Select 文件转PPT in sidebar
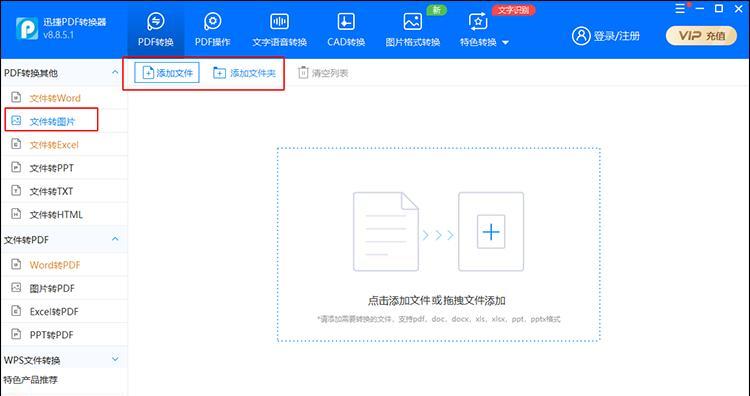The image size is (750, 396). (x=64, y=168)
